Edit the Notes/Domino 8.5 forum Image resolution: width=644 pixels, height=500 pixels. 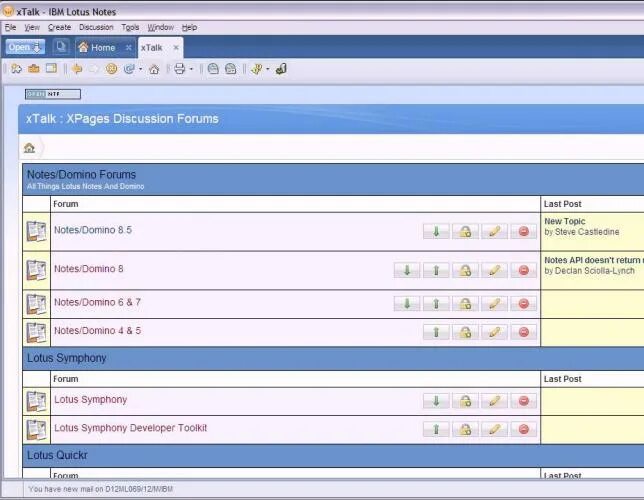[494, 231]
